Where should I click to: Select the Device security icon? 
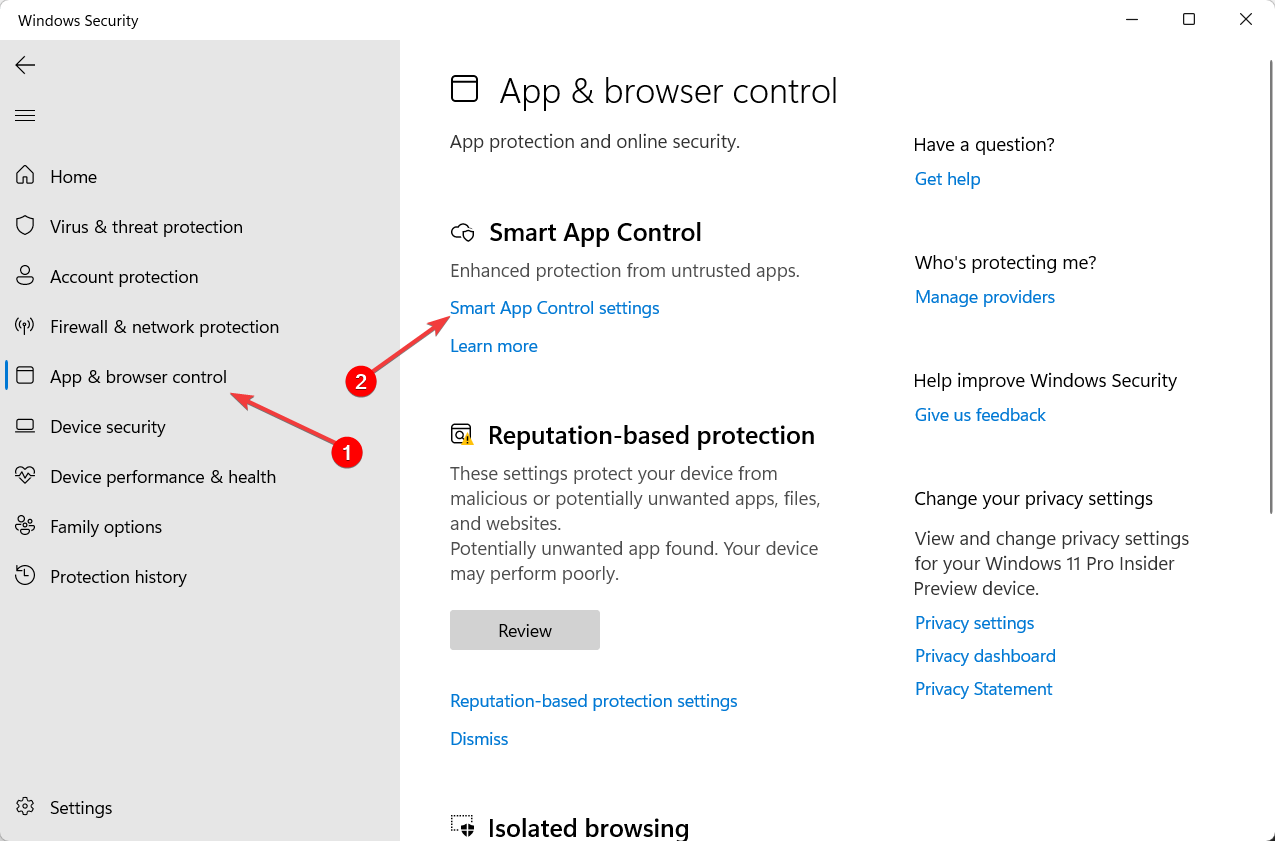pos(25,426)
